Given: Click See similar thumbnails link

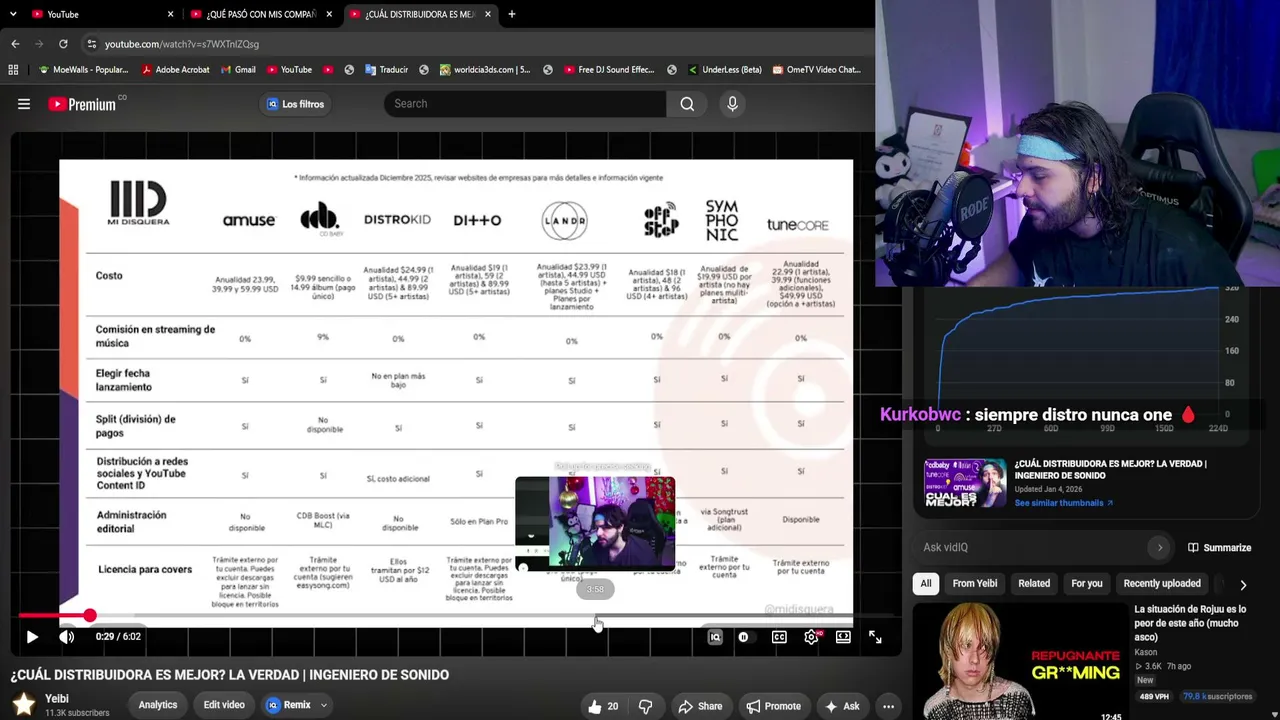Looking at the screenshot, I should (1064, 503).
